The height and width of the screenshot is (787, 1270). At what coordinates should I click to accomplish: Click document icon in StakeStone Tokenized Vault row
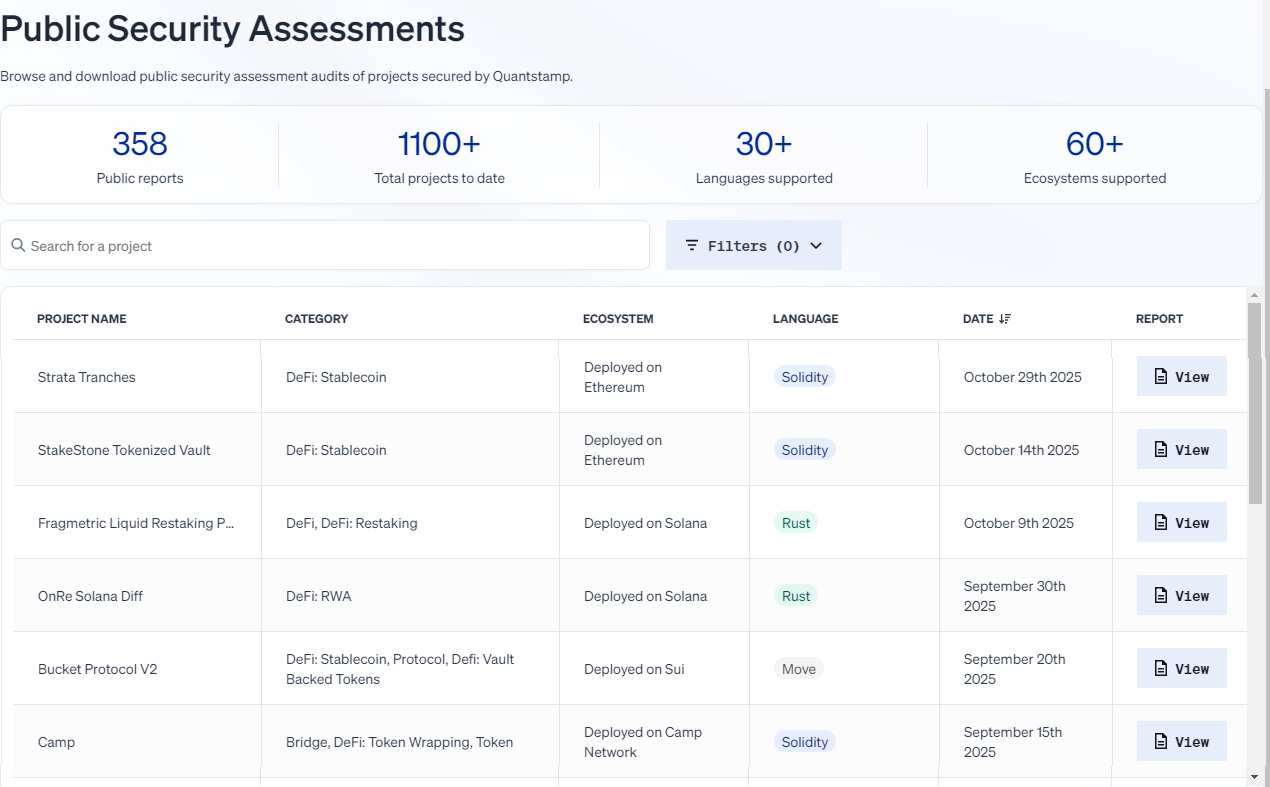click(x=1161, y=450)
